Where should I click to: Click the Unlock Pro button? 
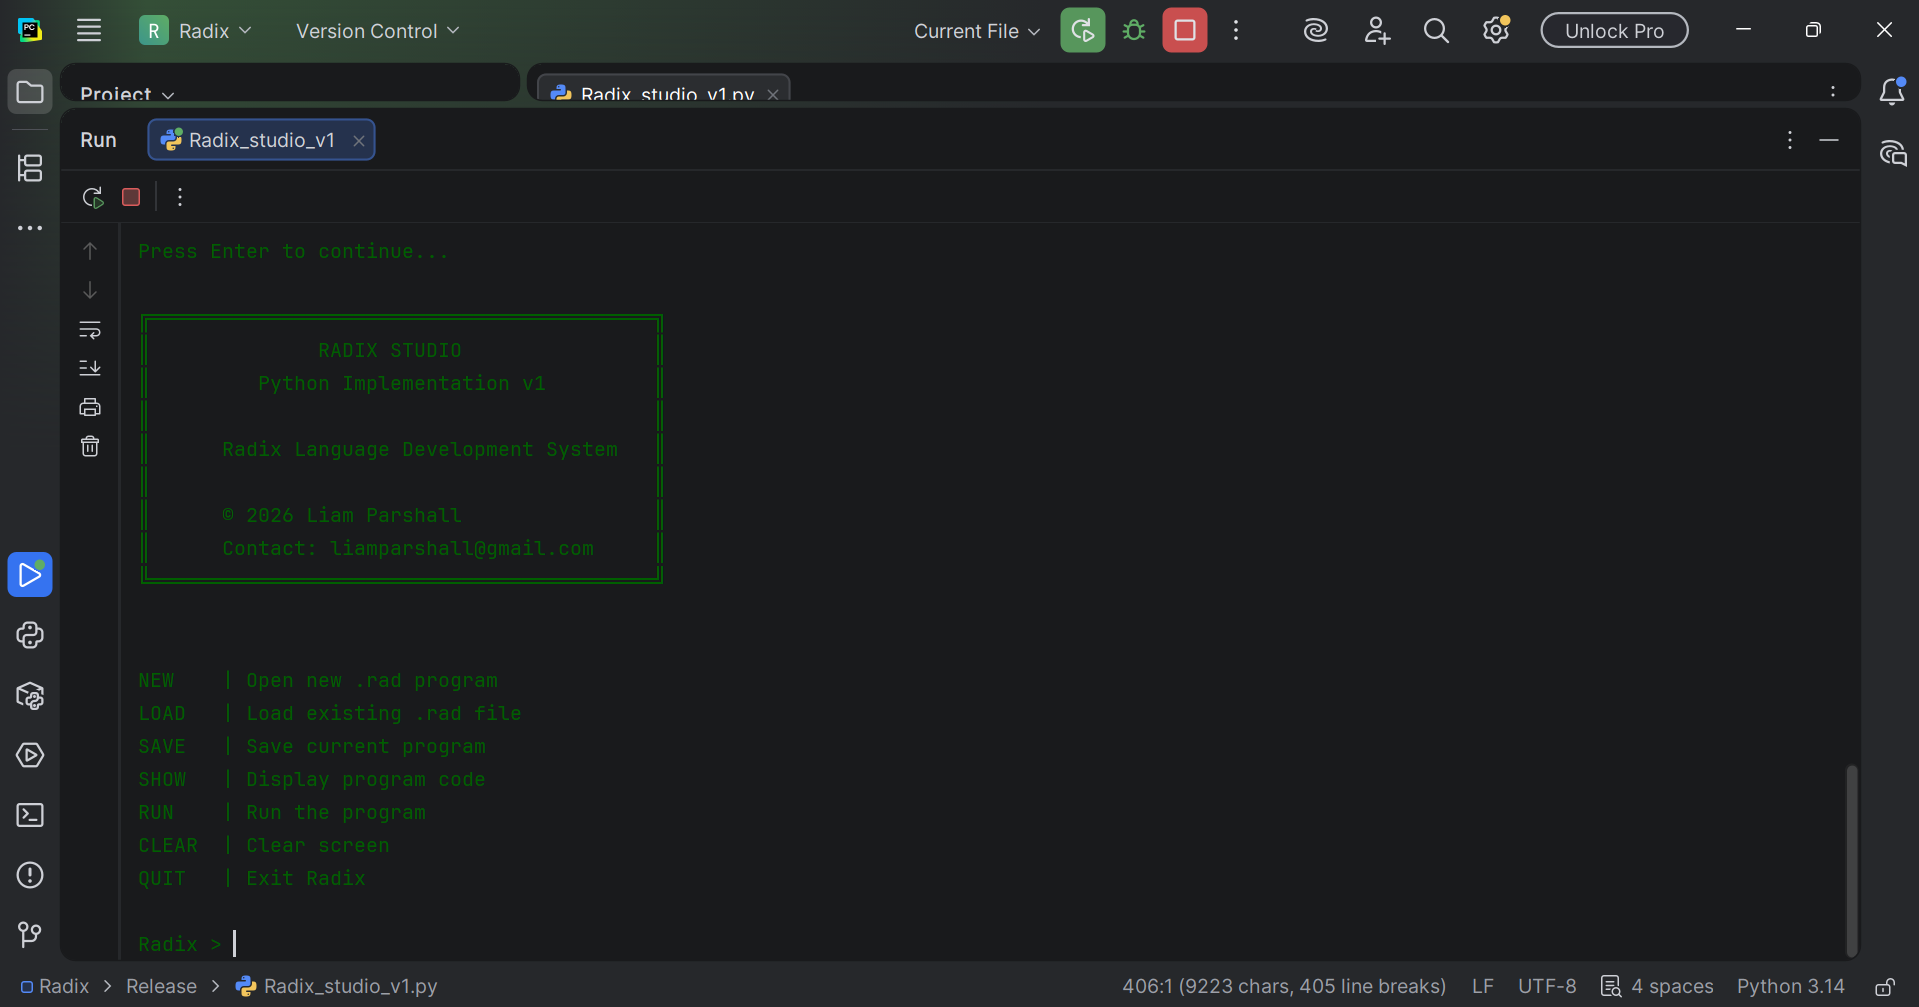pyautogui.click(x=1614, y=30)
